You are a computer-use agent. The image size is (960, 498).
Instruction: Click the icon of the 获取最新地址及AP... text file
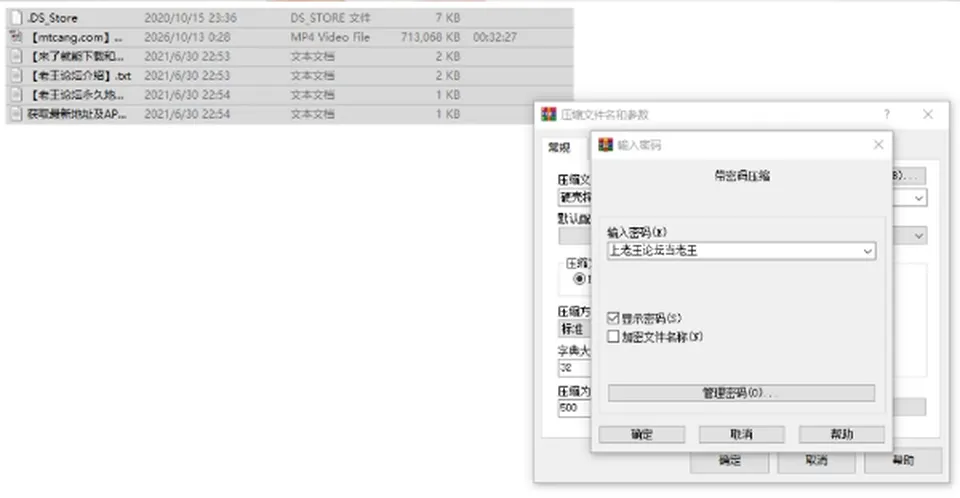coord(17,114)
